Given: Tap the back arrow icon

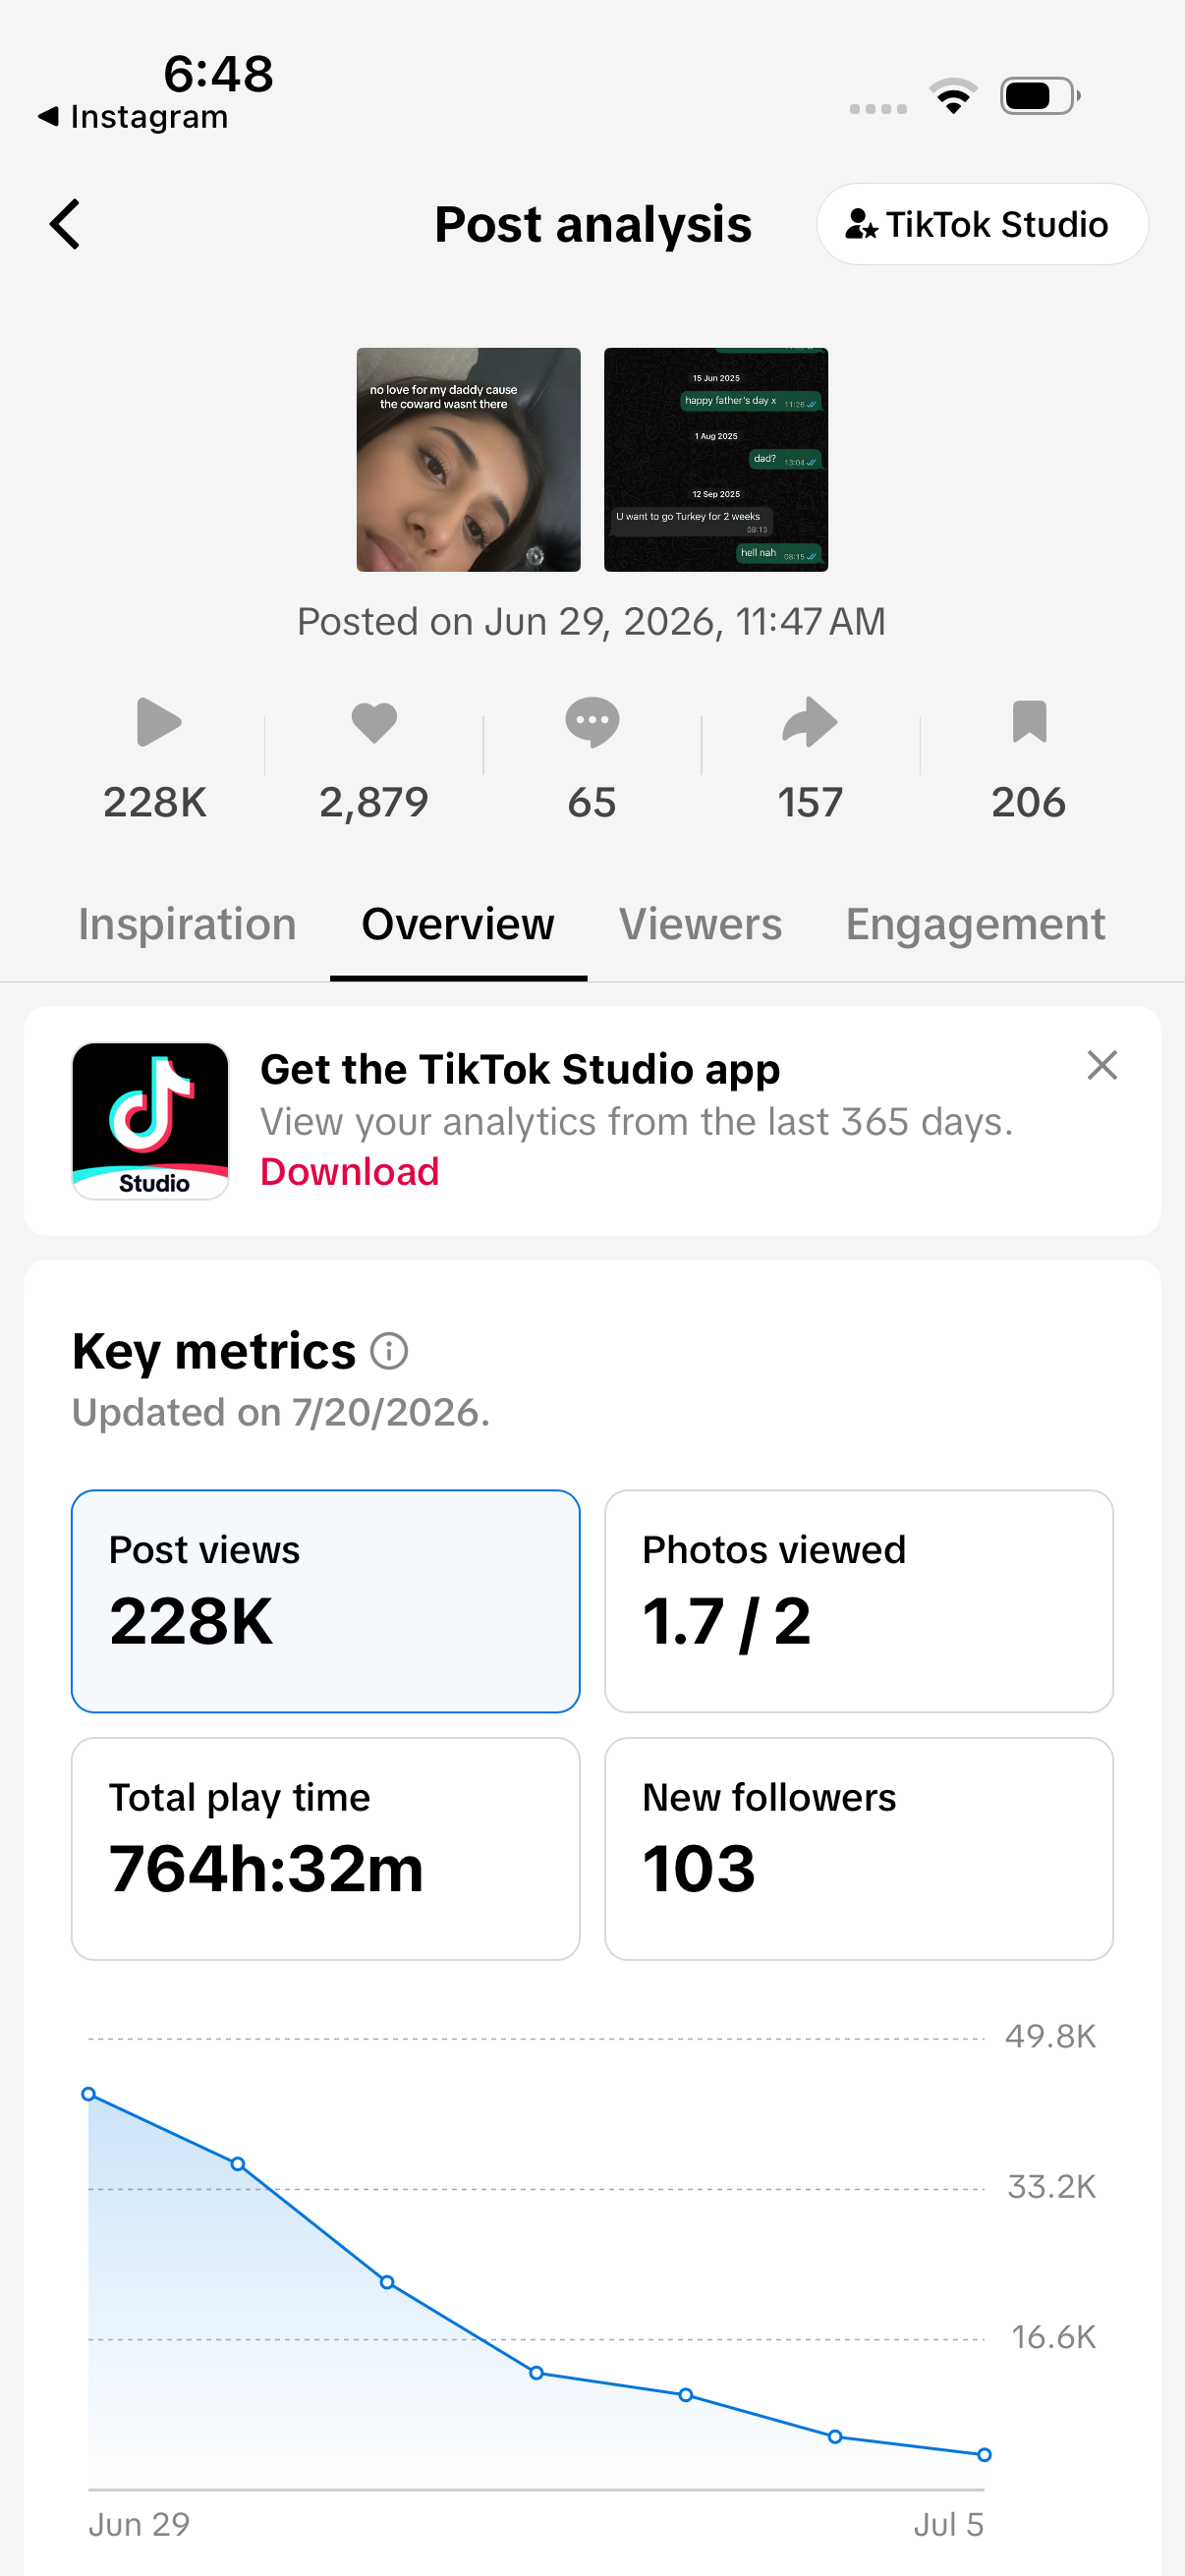Looking at the screenshot, I should coord(65,224).
